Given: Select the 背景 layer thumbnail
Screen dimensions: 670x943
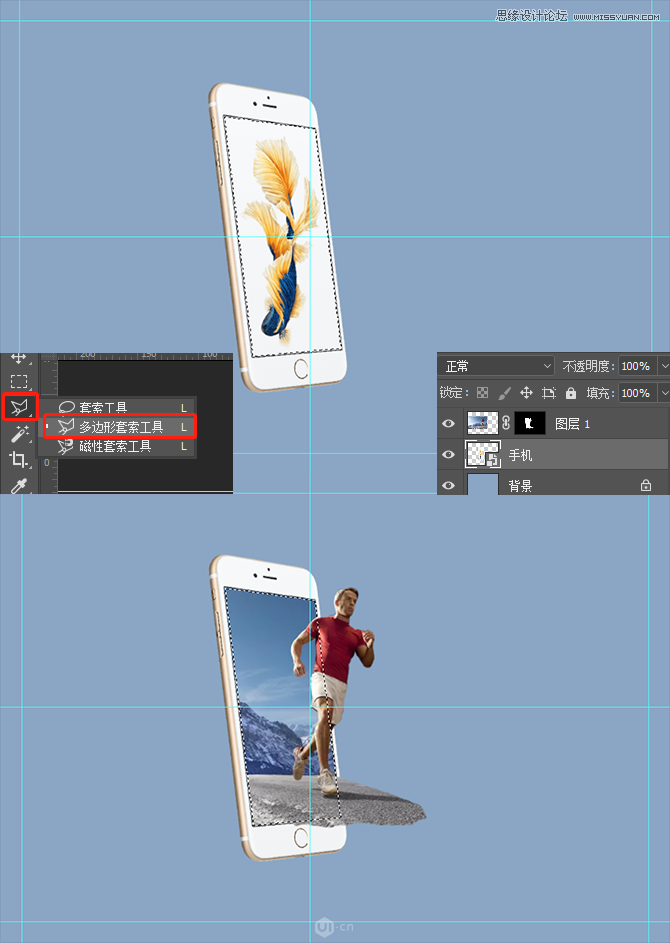Looking at the screenshot, I should coord(483,484).
